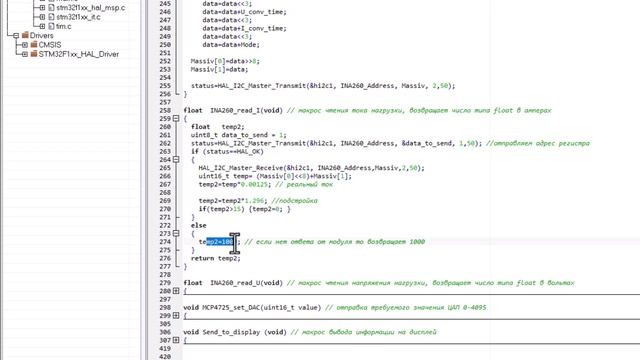Click the Russian comment on line 274
The image size is (640, 360).
click(335, 242)
